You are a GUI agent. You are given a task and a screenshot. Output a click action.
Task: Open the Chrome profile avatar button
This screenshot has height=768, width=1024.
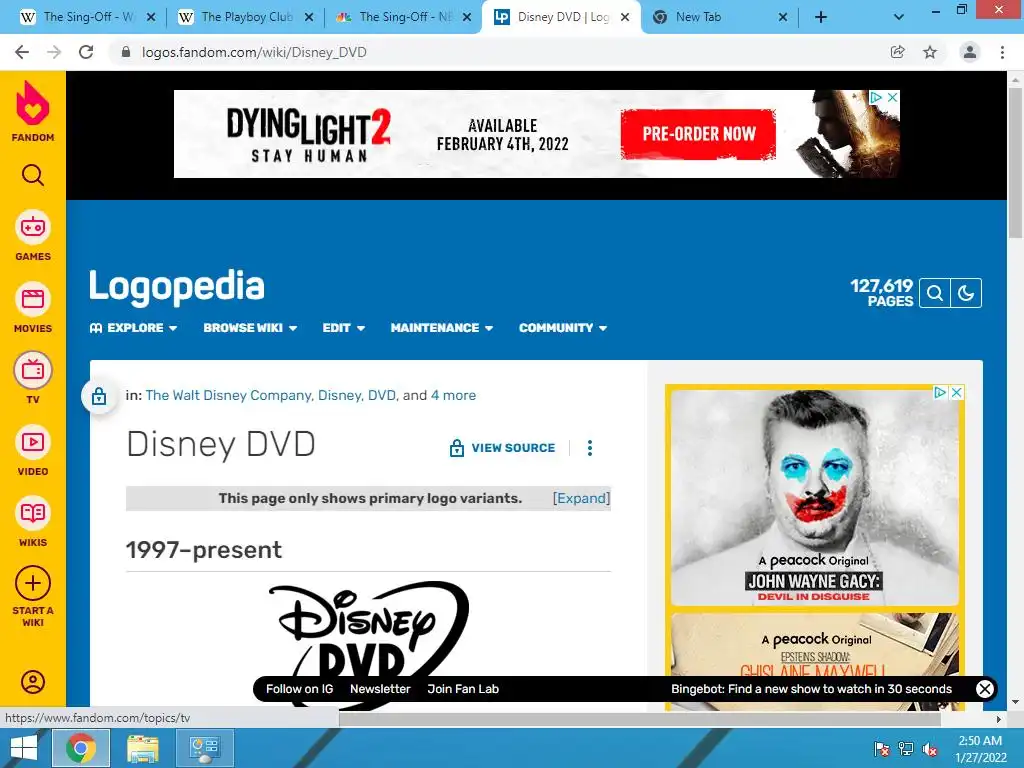[x=970, y=52]
